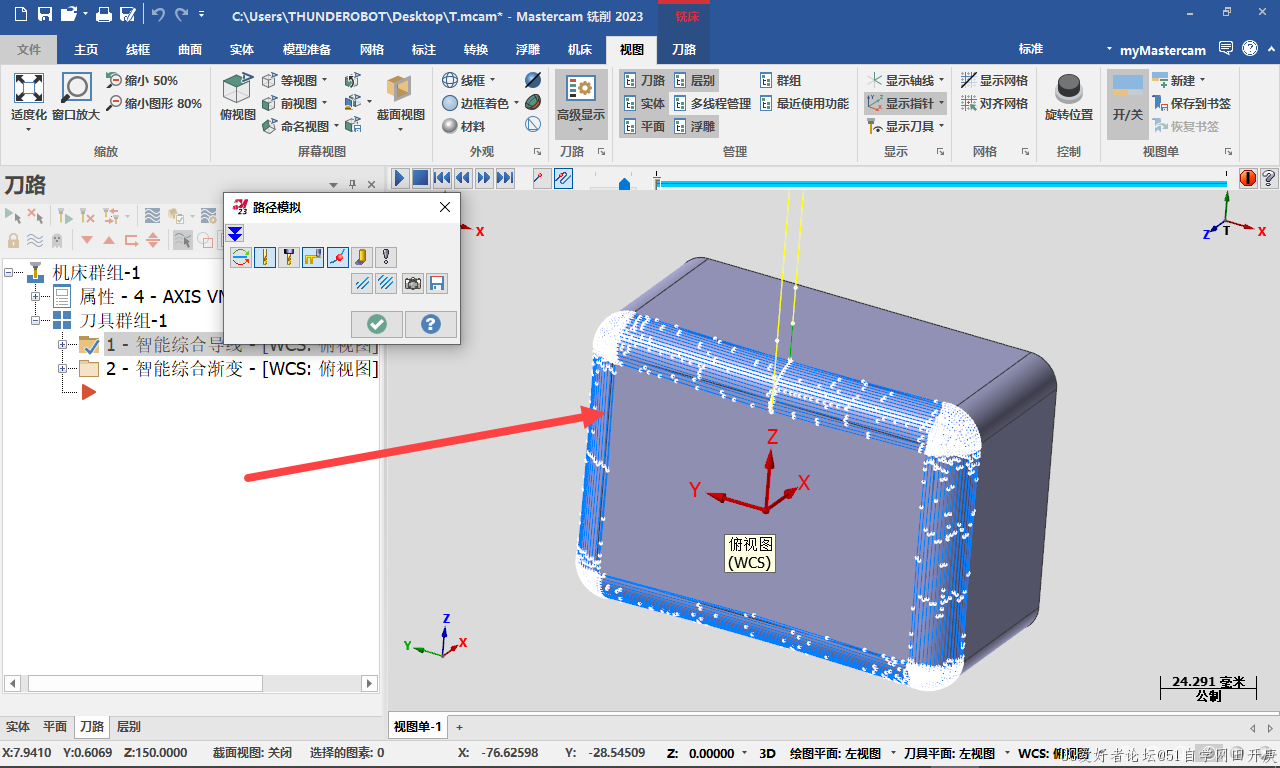1280x768 pixels.
Task: Toggle the 浮雕 manager panel
Action: (x=695, y=126)
